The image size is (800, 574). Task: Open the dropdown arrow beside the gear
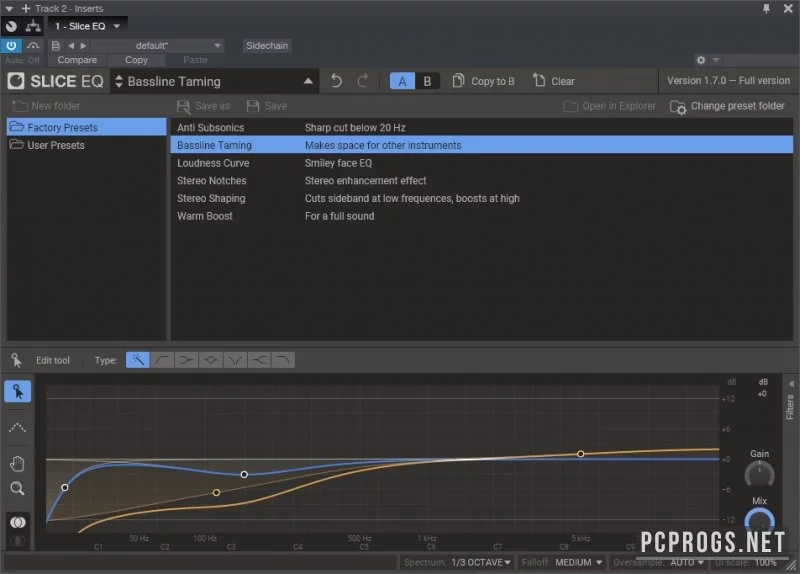coord(715,60)
